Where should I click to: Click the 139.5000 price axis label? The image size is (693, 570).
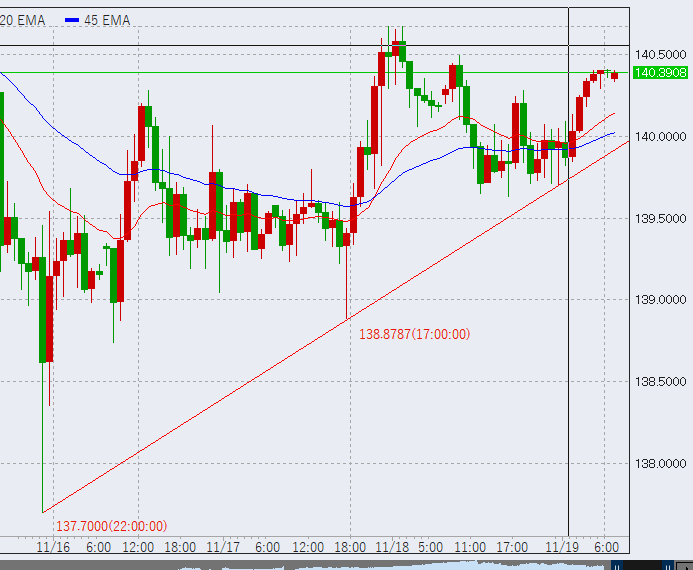[660, 218]
